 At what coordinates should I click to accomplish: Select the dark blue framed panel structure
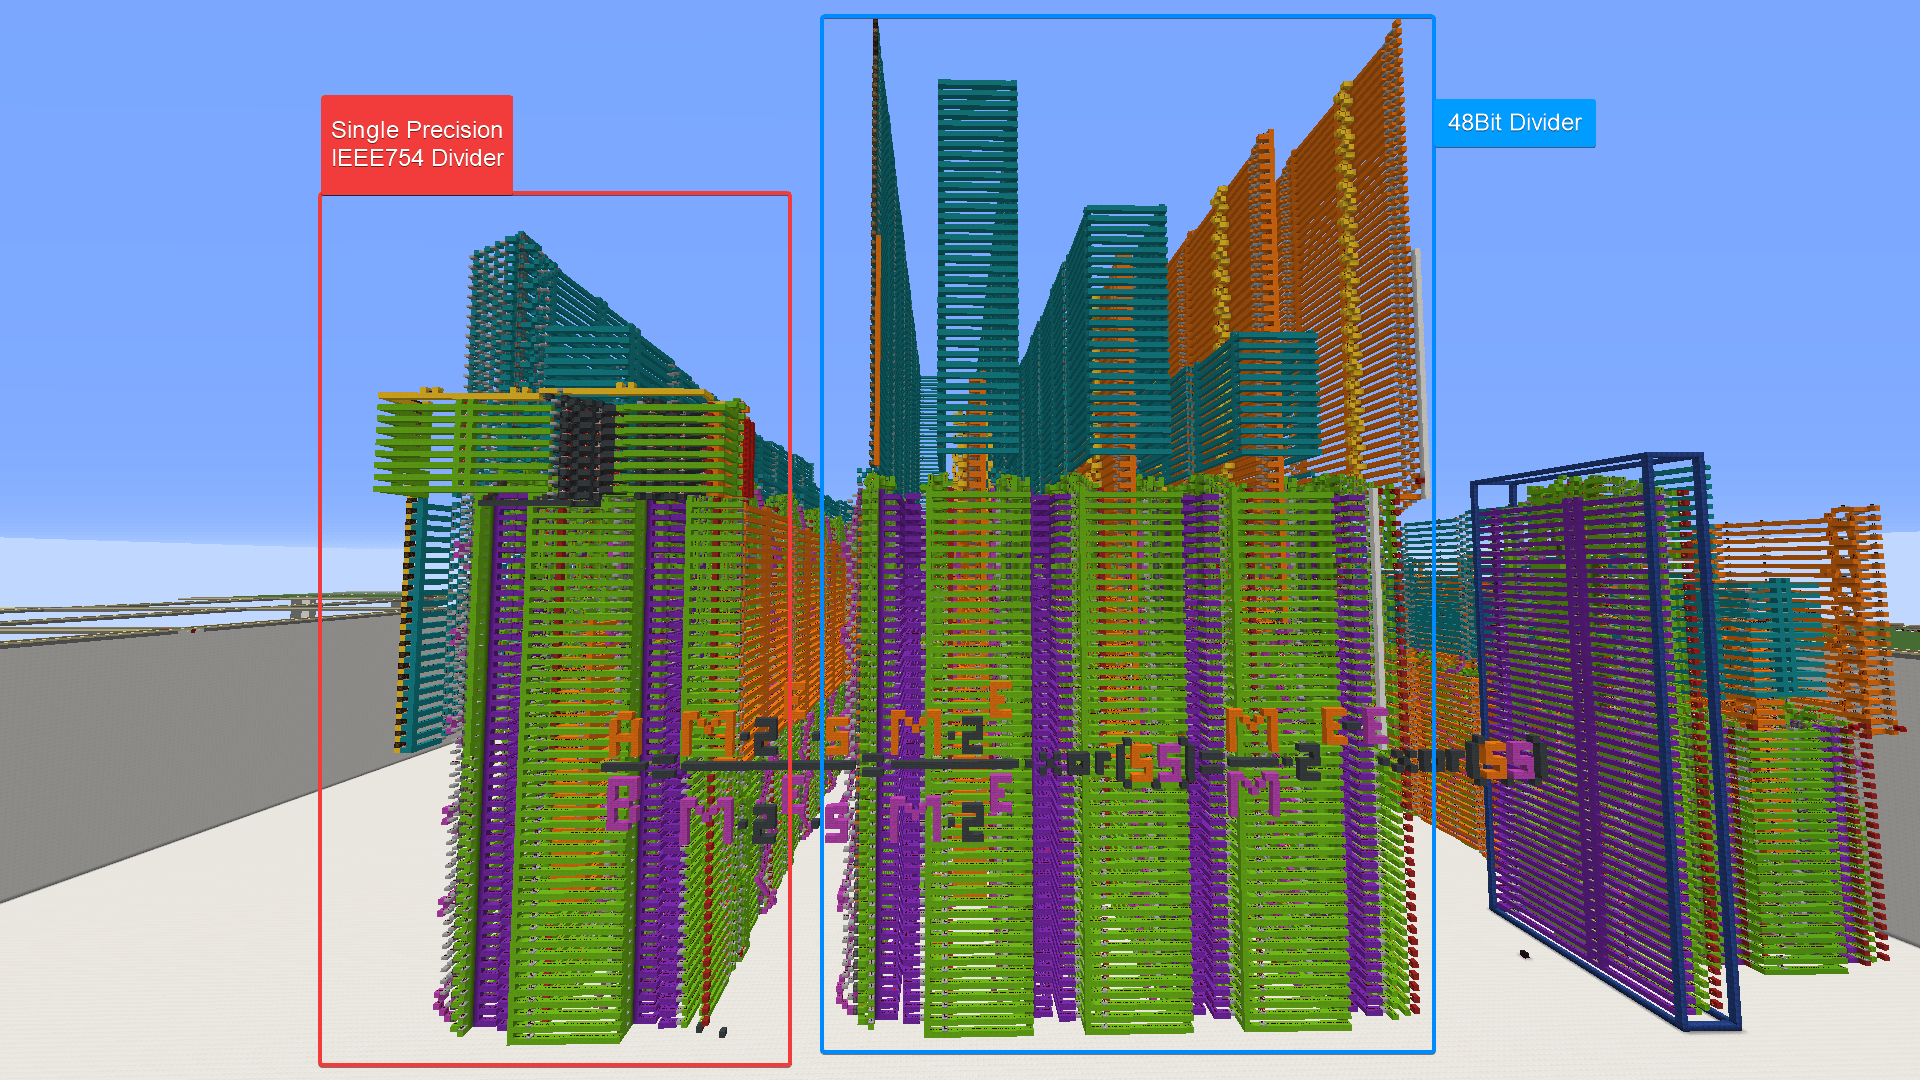[1604, 740]
